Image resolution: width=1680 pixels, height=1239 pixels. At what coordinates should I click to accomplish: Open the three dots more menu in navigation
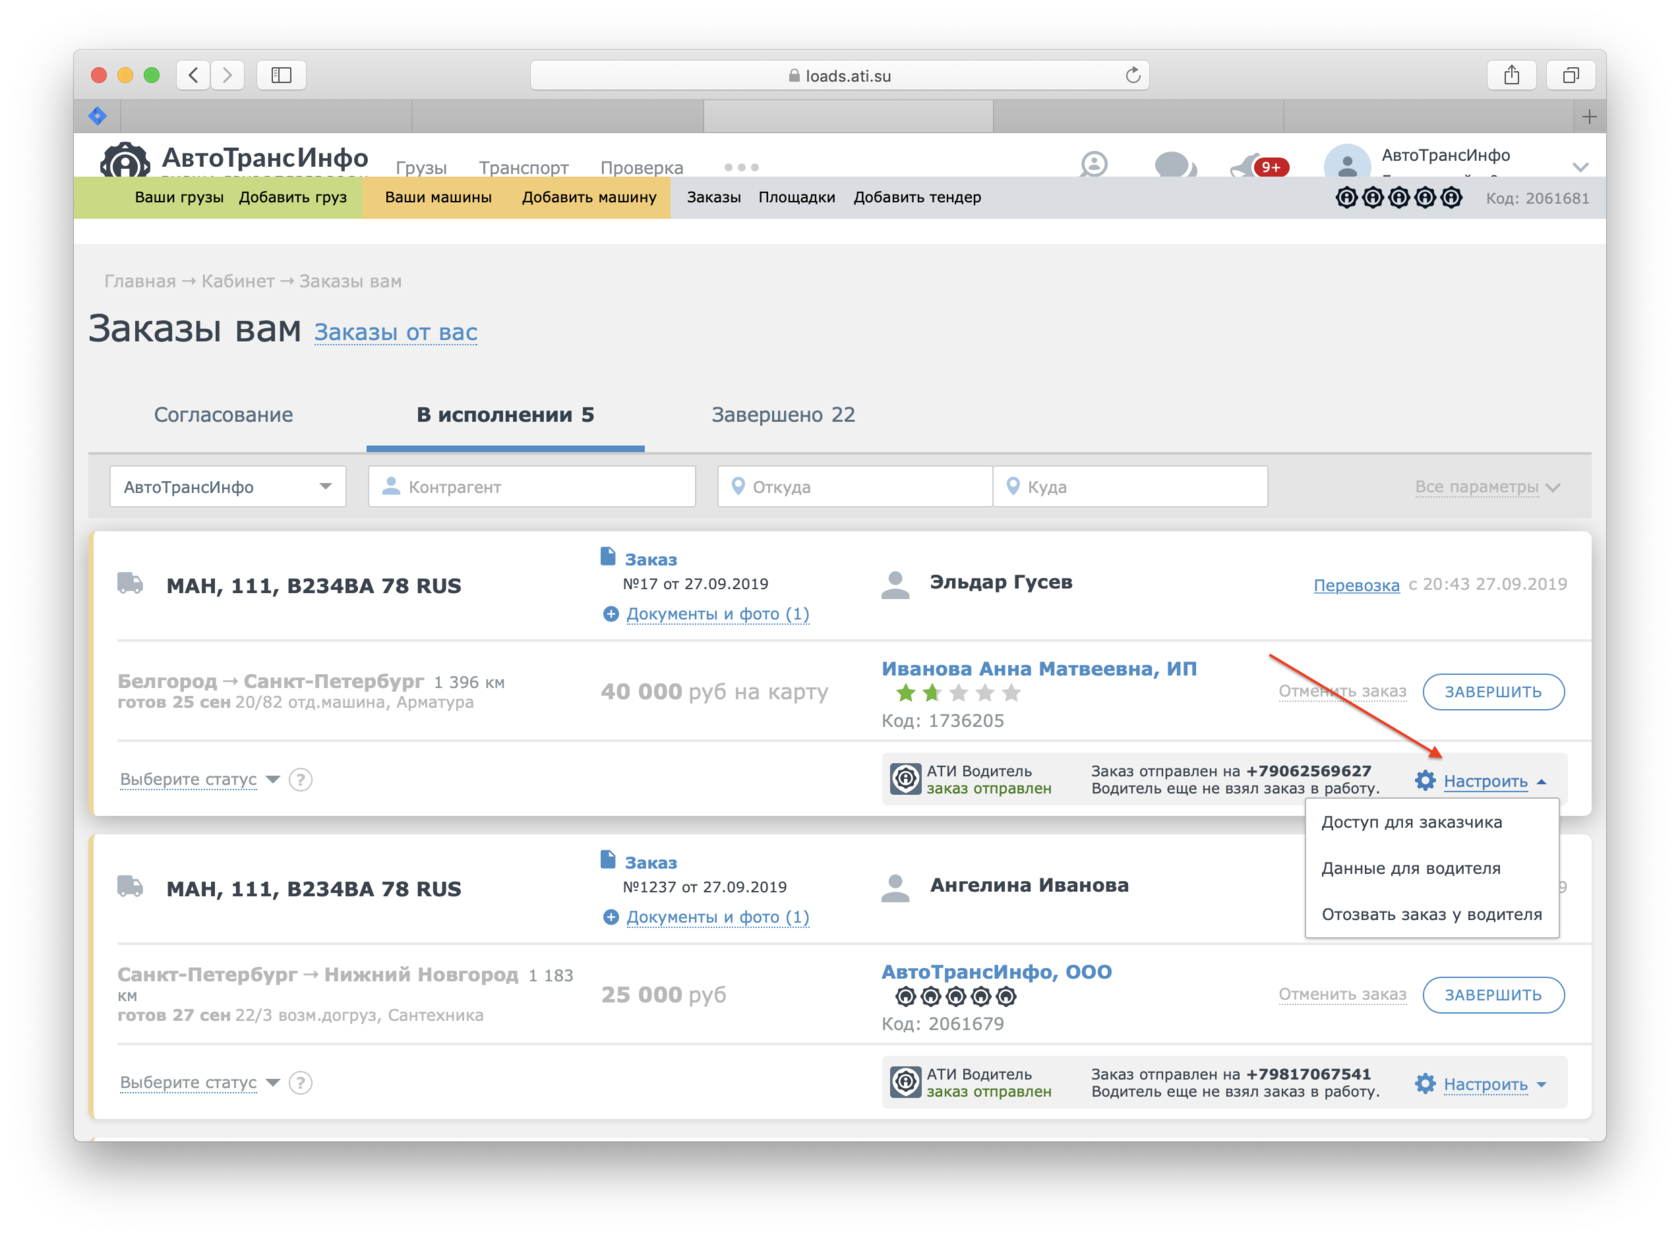[741, 167]
